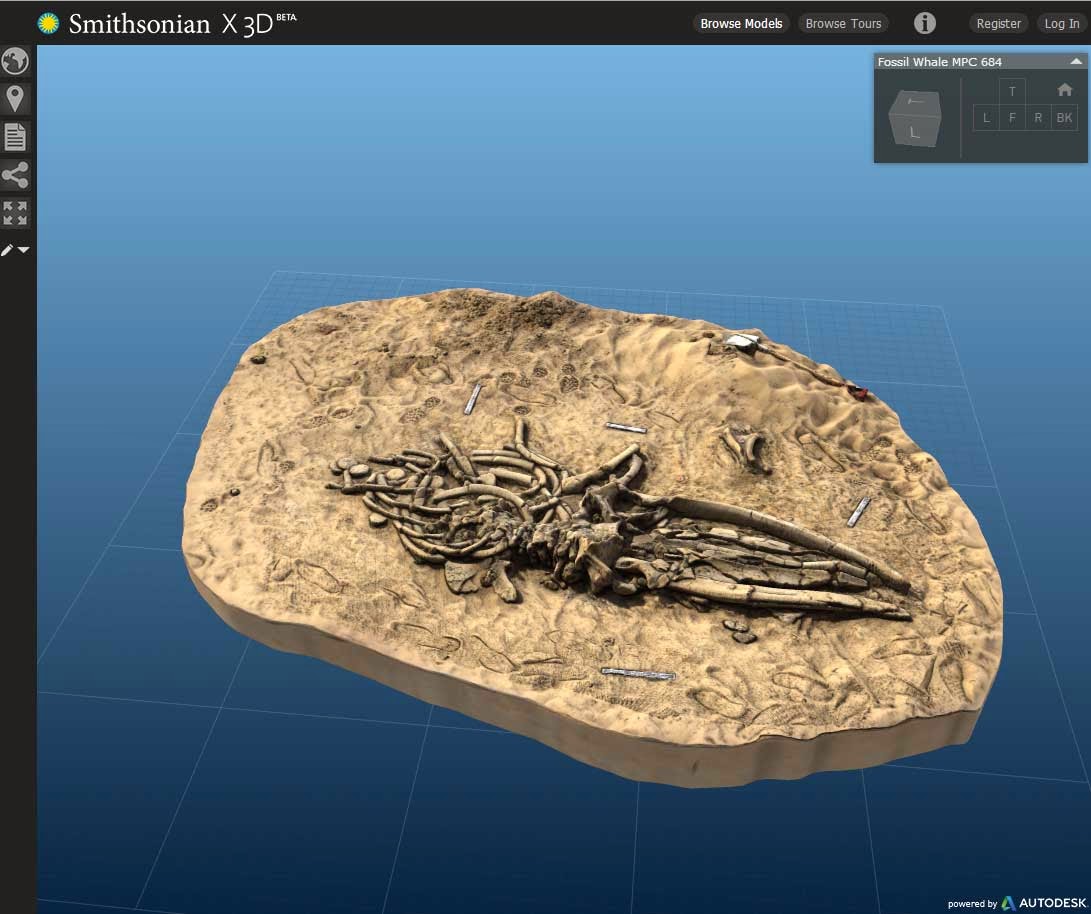1091x914 pixels.
Task: Open the Smithsonian X 3D home title
Action: 182,24
